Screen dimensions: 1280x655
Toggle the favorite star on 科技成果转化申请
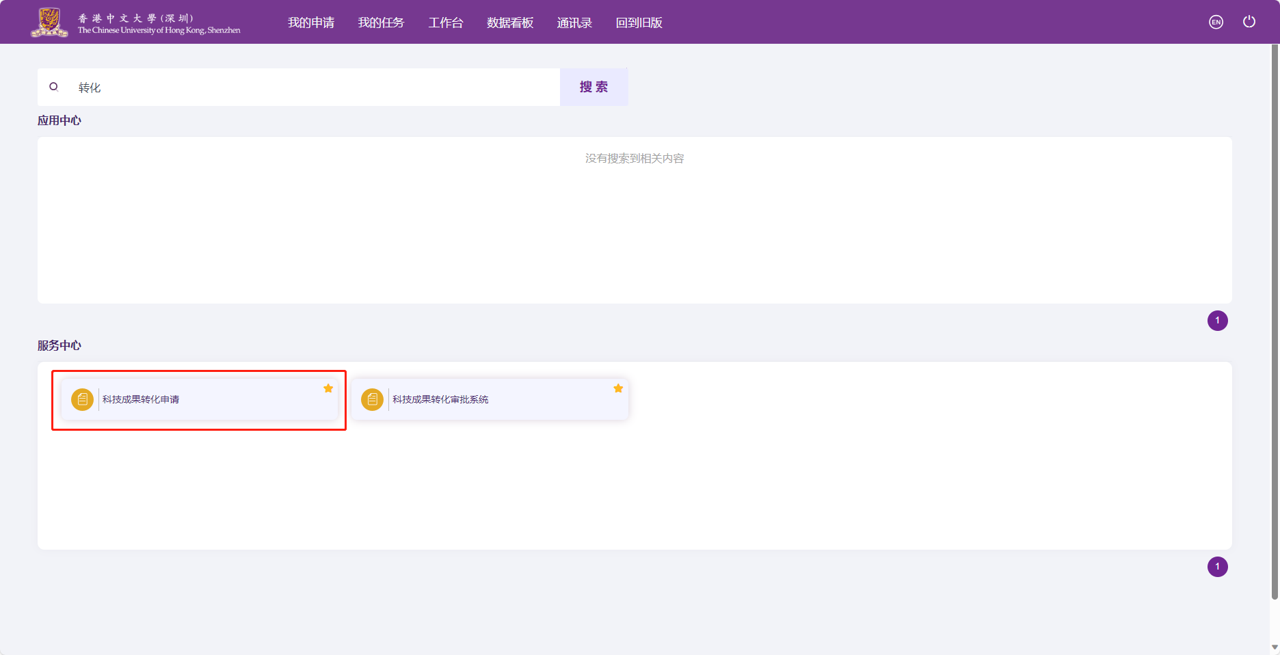pyautogui.click(x=328, y=388)
